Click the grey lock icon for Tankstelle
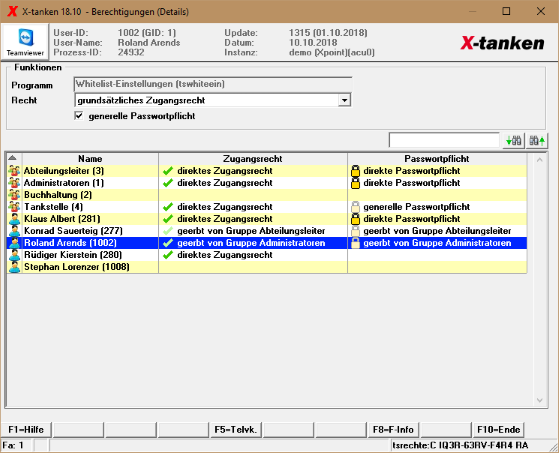Viewport: 559px width, 453px height. point(355,207)
